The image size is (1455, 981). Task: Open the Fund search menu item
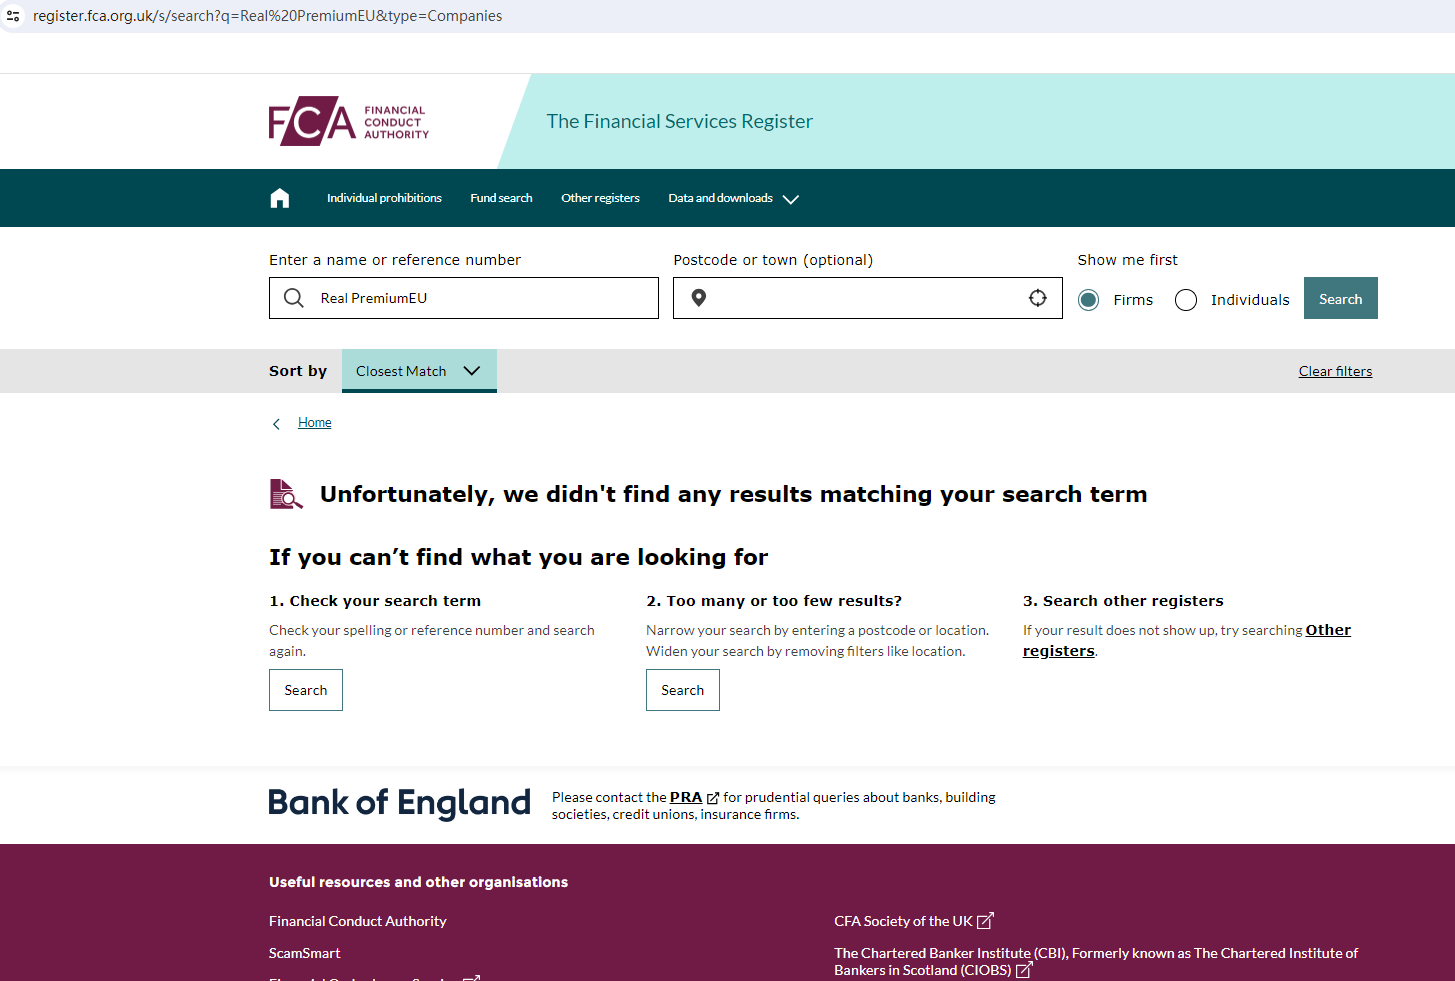tap(501, 198)
